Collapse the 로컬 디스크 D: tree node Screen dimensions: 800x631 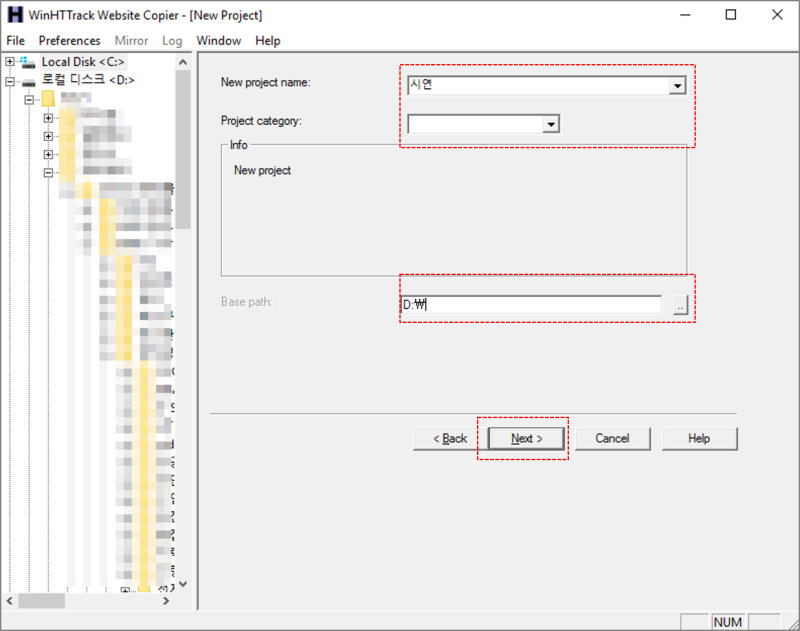coord(10,81)
